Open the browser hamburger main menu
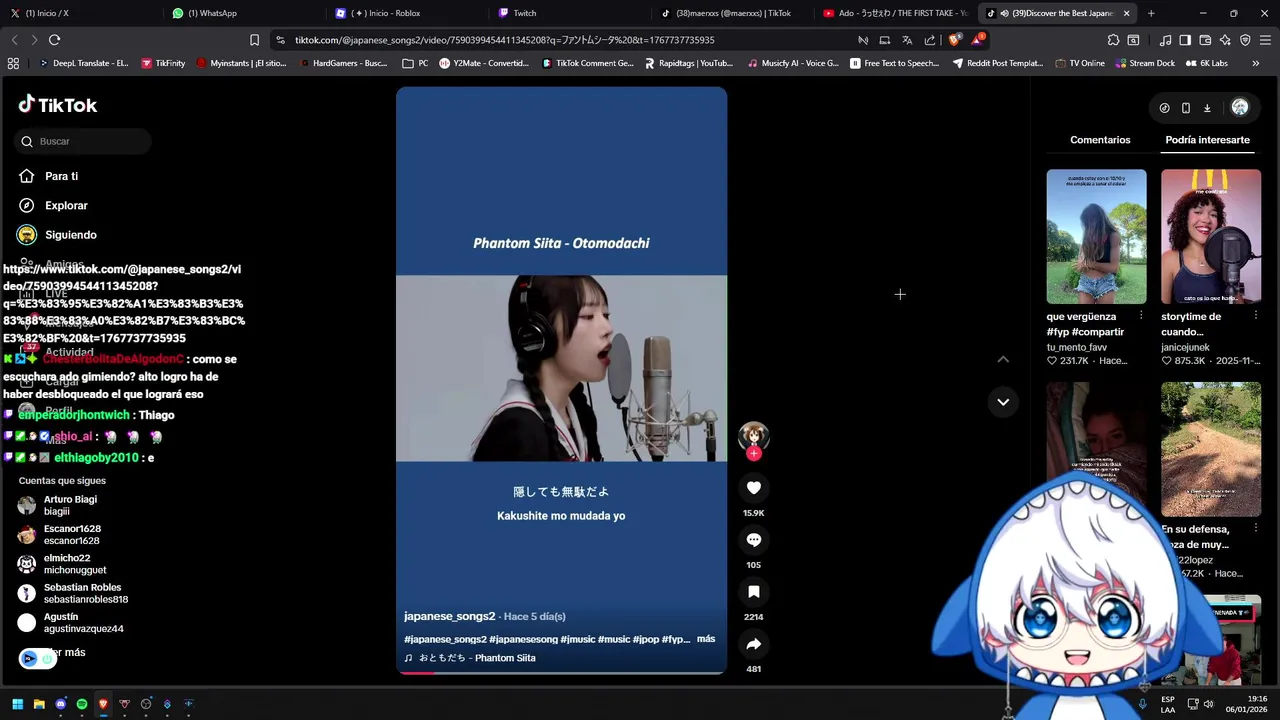 coord(1265,40)
